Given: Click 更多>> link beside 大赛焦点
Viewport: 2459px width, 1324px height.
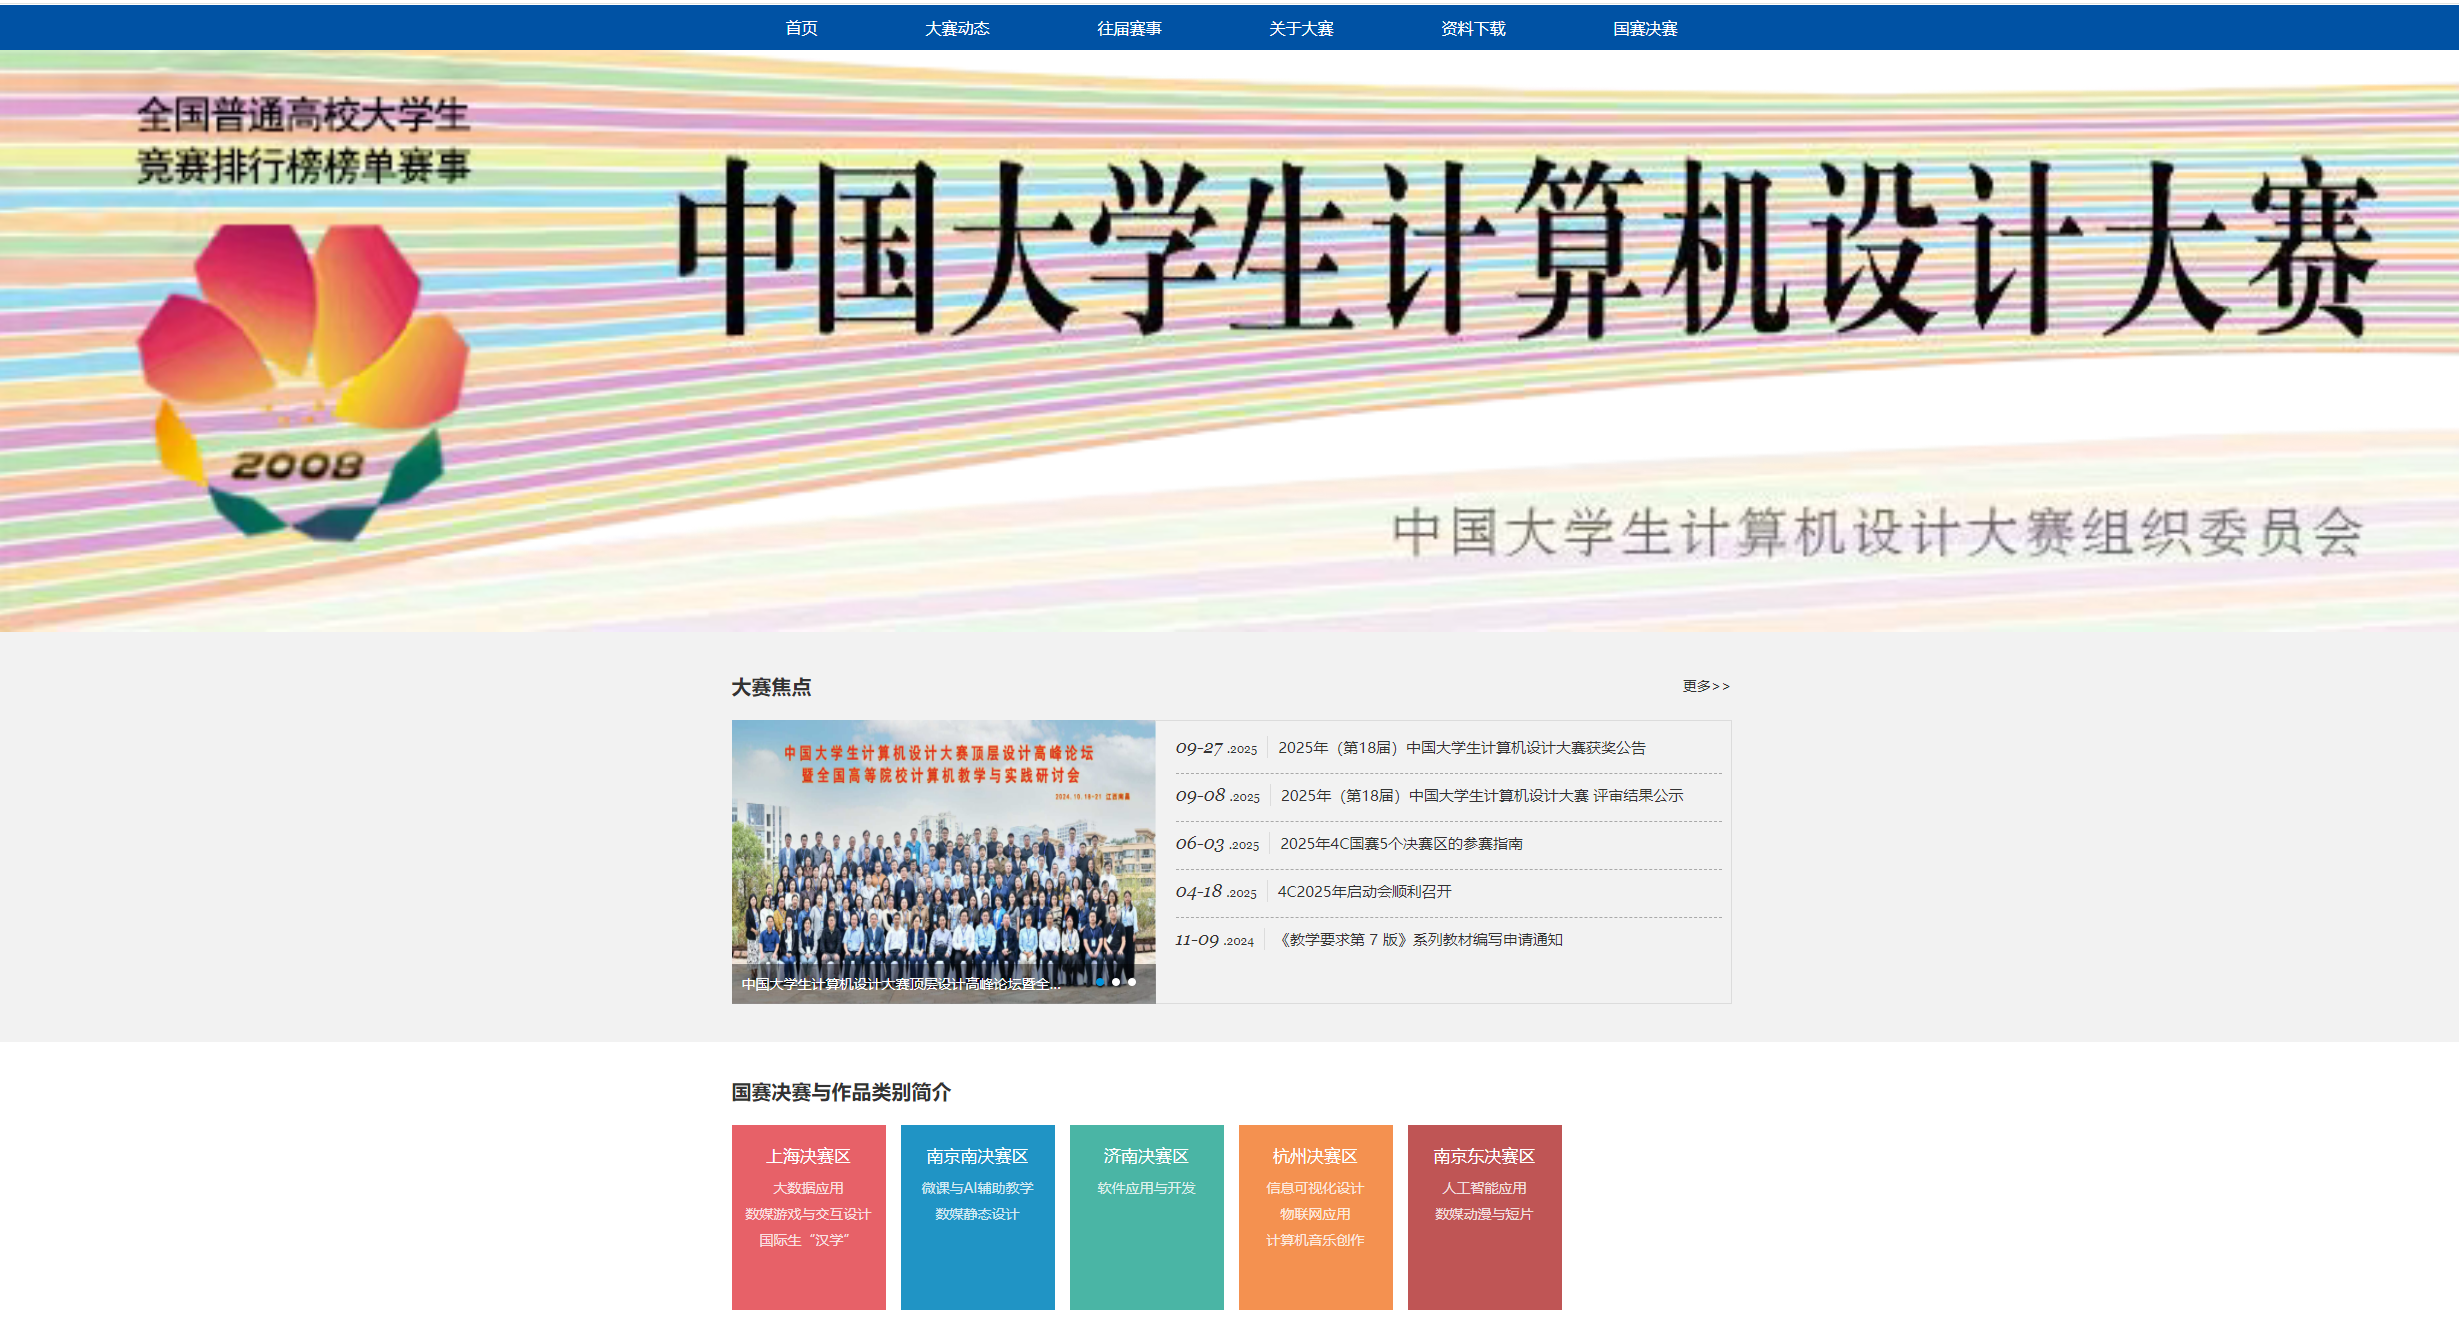Looking at the screenshot, I should (x=1705, y=686).
